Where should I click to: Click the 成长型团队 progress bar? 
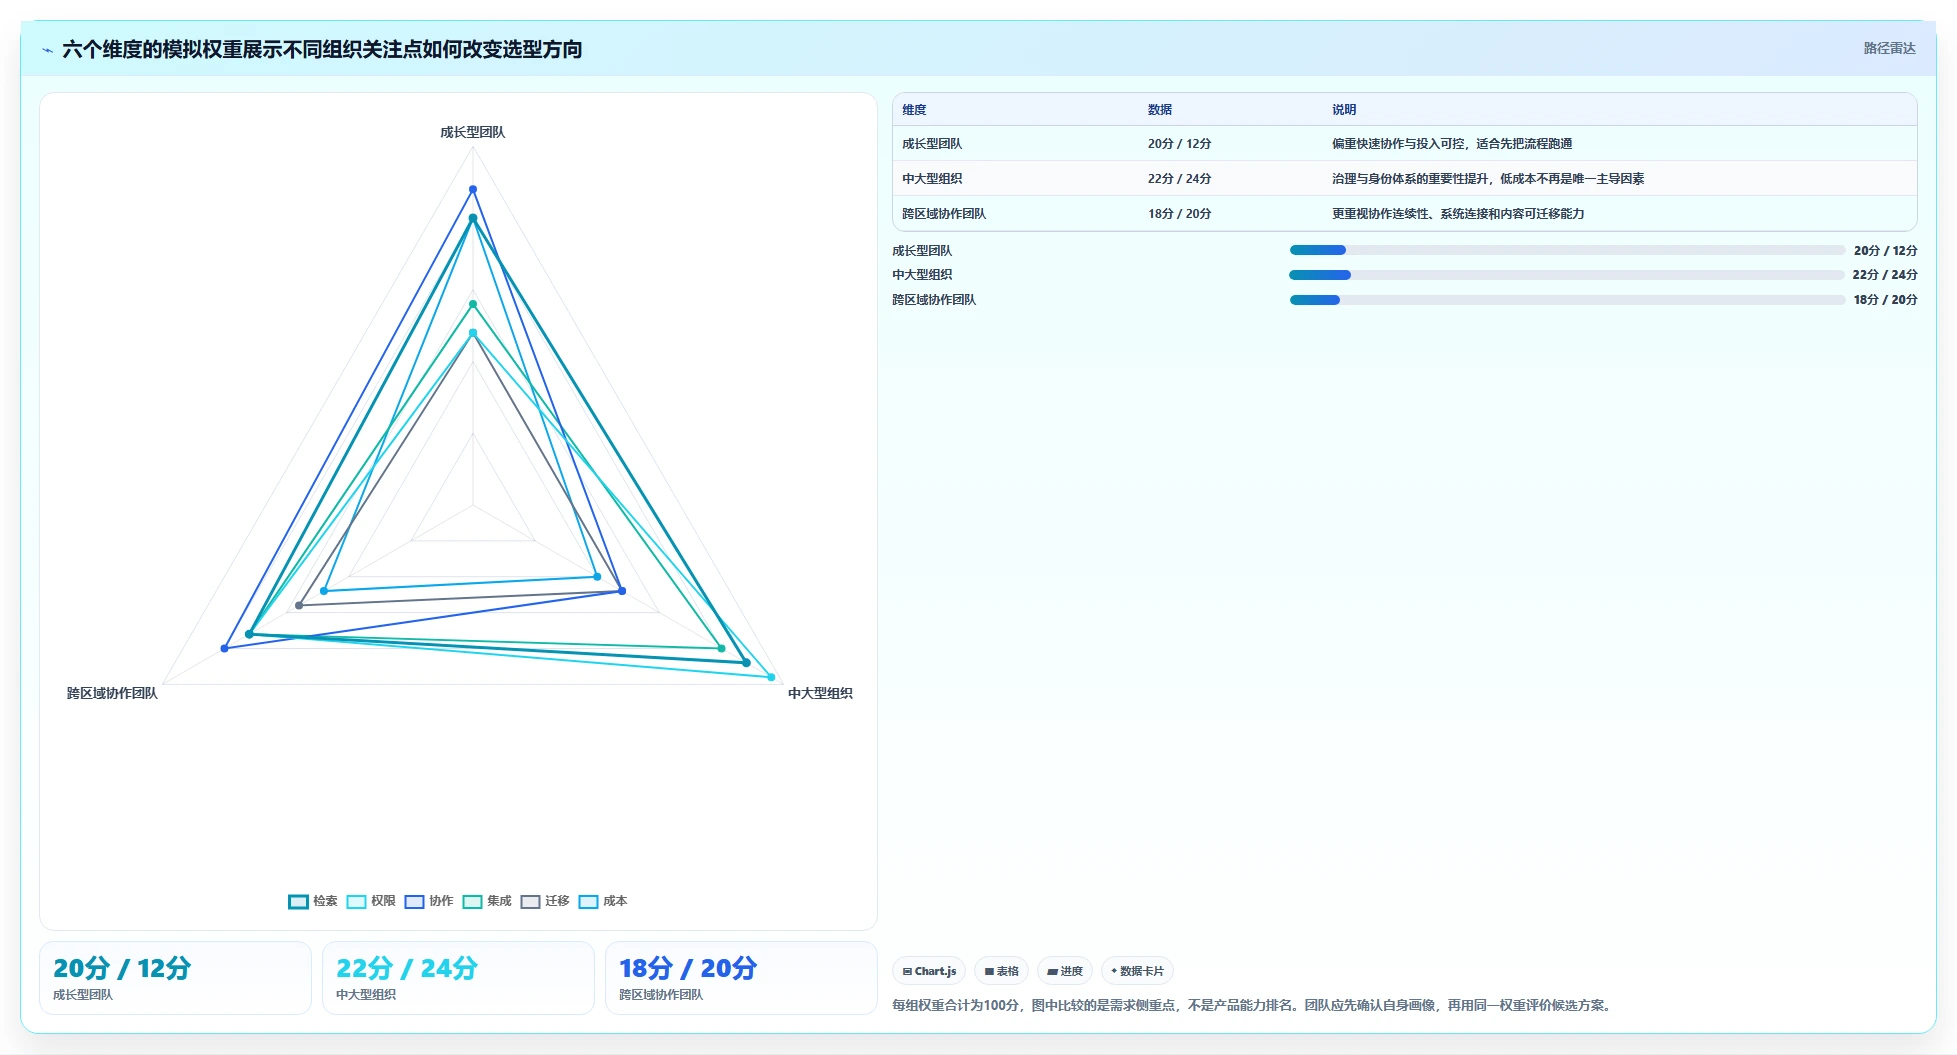pyautogui.click(x=1567, y=250)
